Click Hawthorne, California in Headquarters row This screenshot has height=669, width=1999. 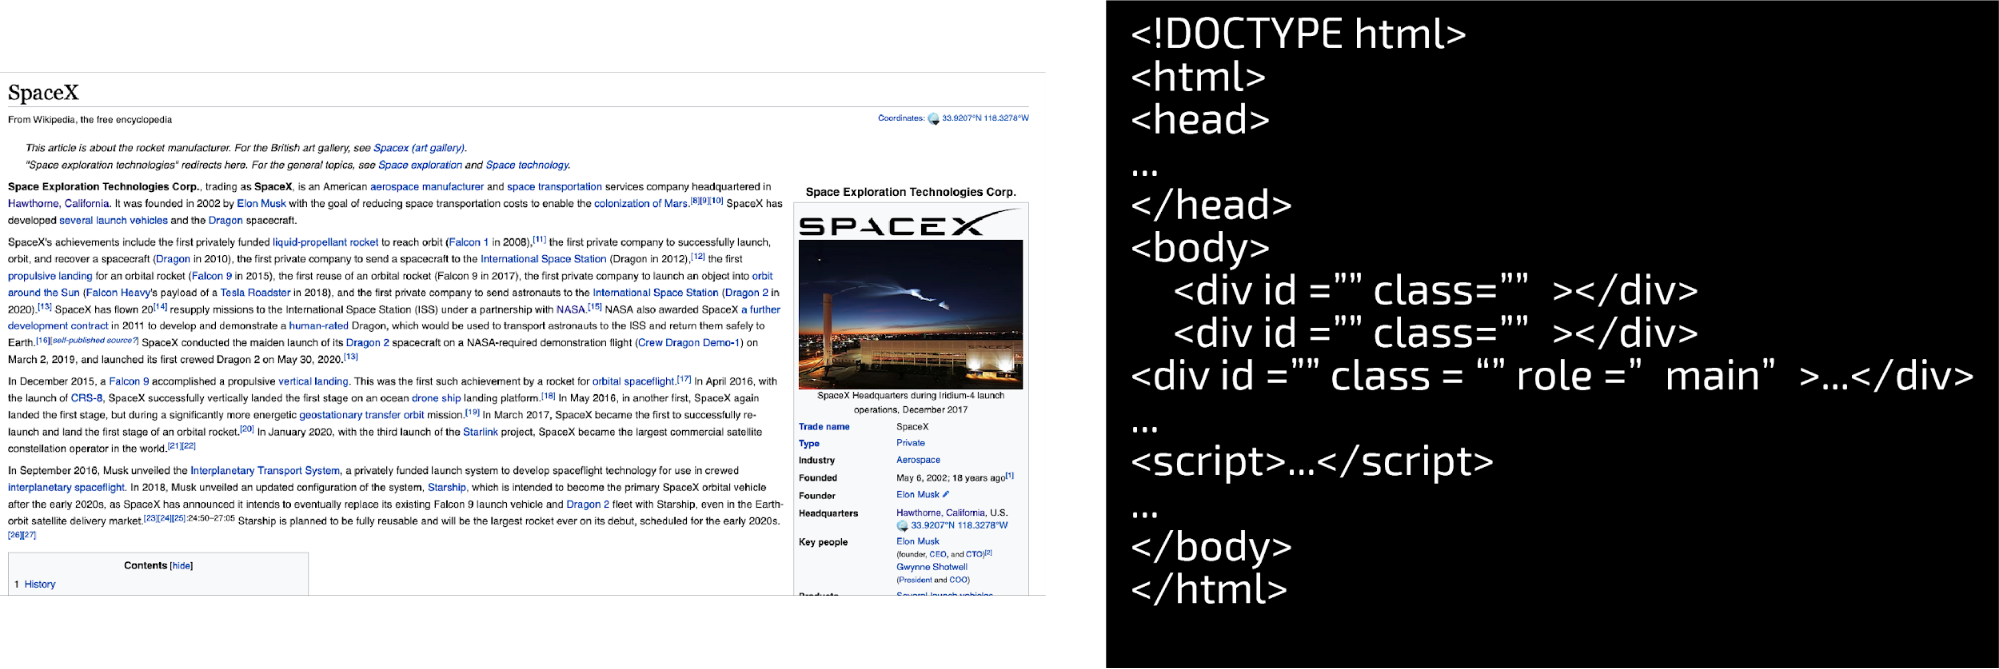click(x=941, y=513)
